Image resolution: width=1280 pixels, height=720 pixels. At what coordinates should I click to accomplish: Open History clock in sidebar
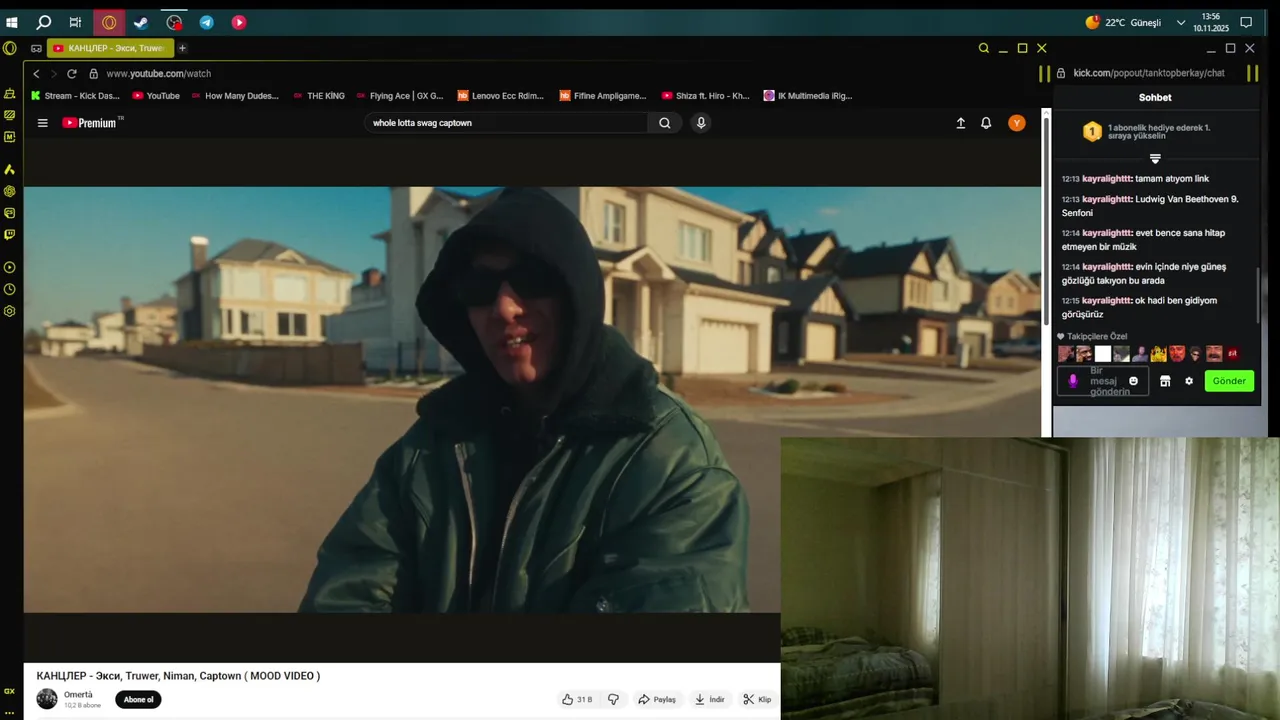click(9, 289)
